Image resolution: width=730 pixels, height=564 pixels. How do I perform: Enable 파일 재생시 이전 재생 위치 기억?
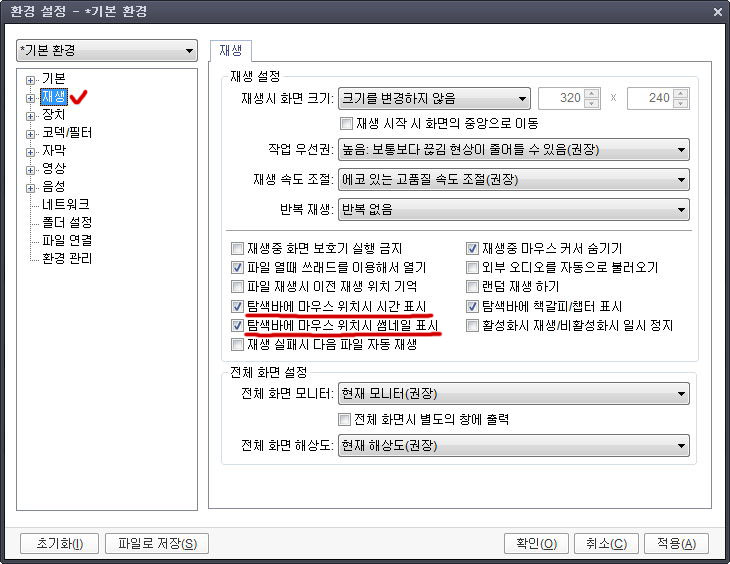click(x=237, y=286)
